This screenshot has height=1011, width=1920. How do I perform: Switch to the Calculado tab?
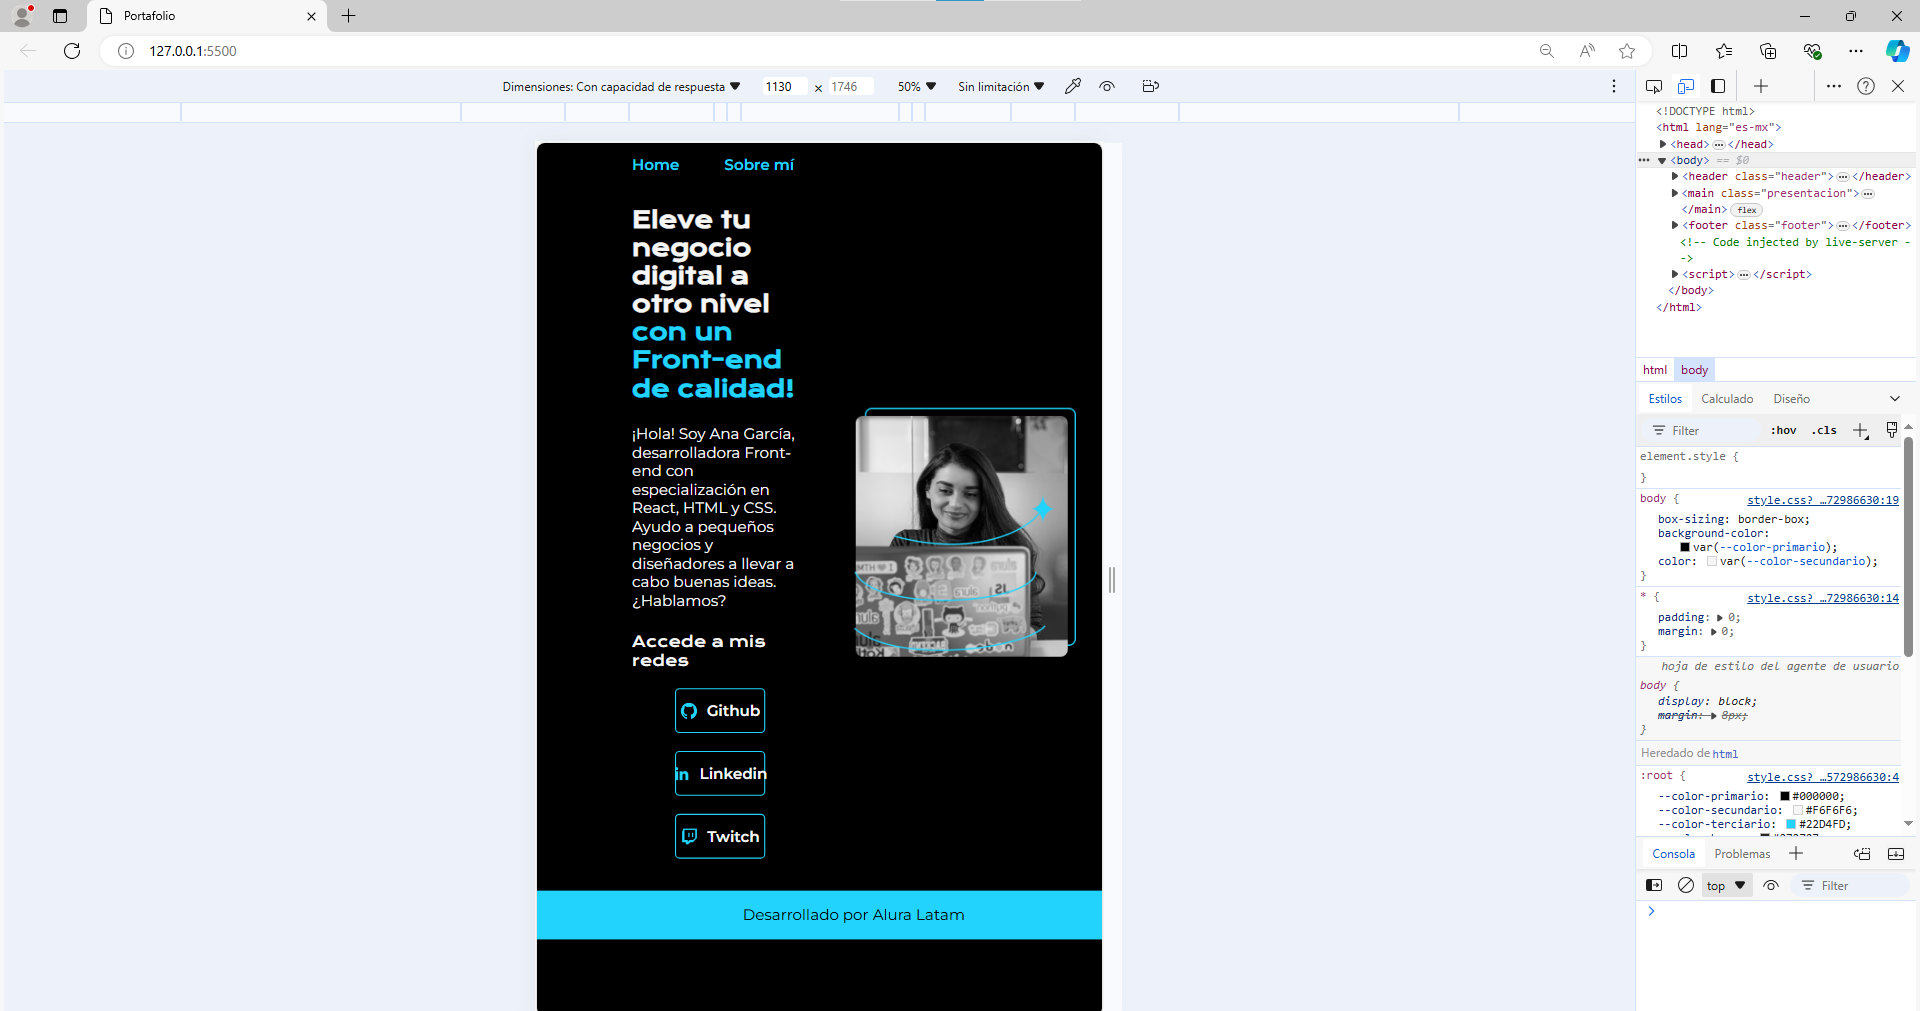coord(1727,399)
